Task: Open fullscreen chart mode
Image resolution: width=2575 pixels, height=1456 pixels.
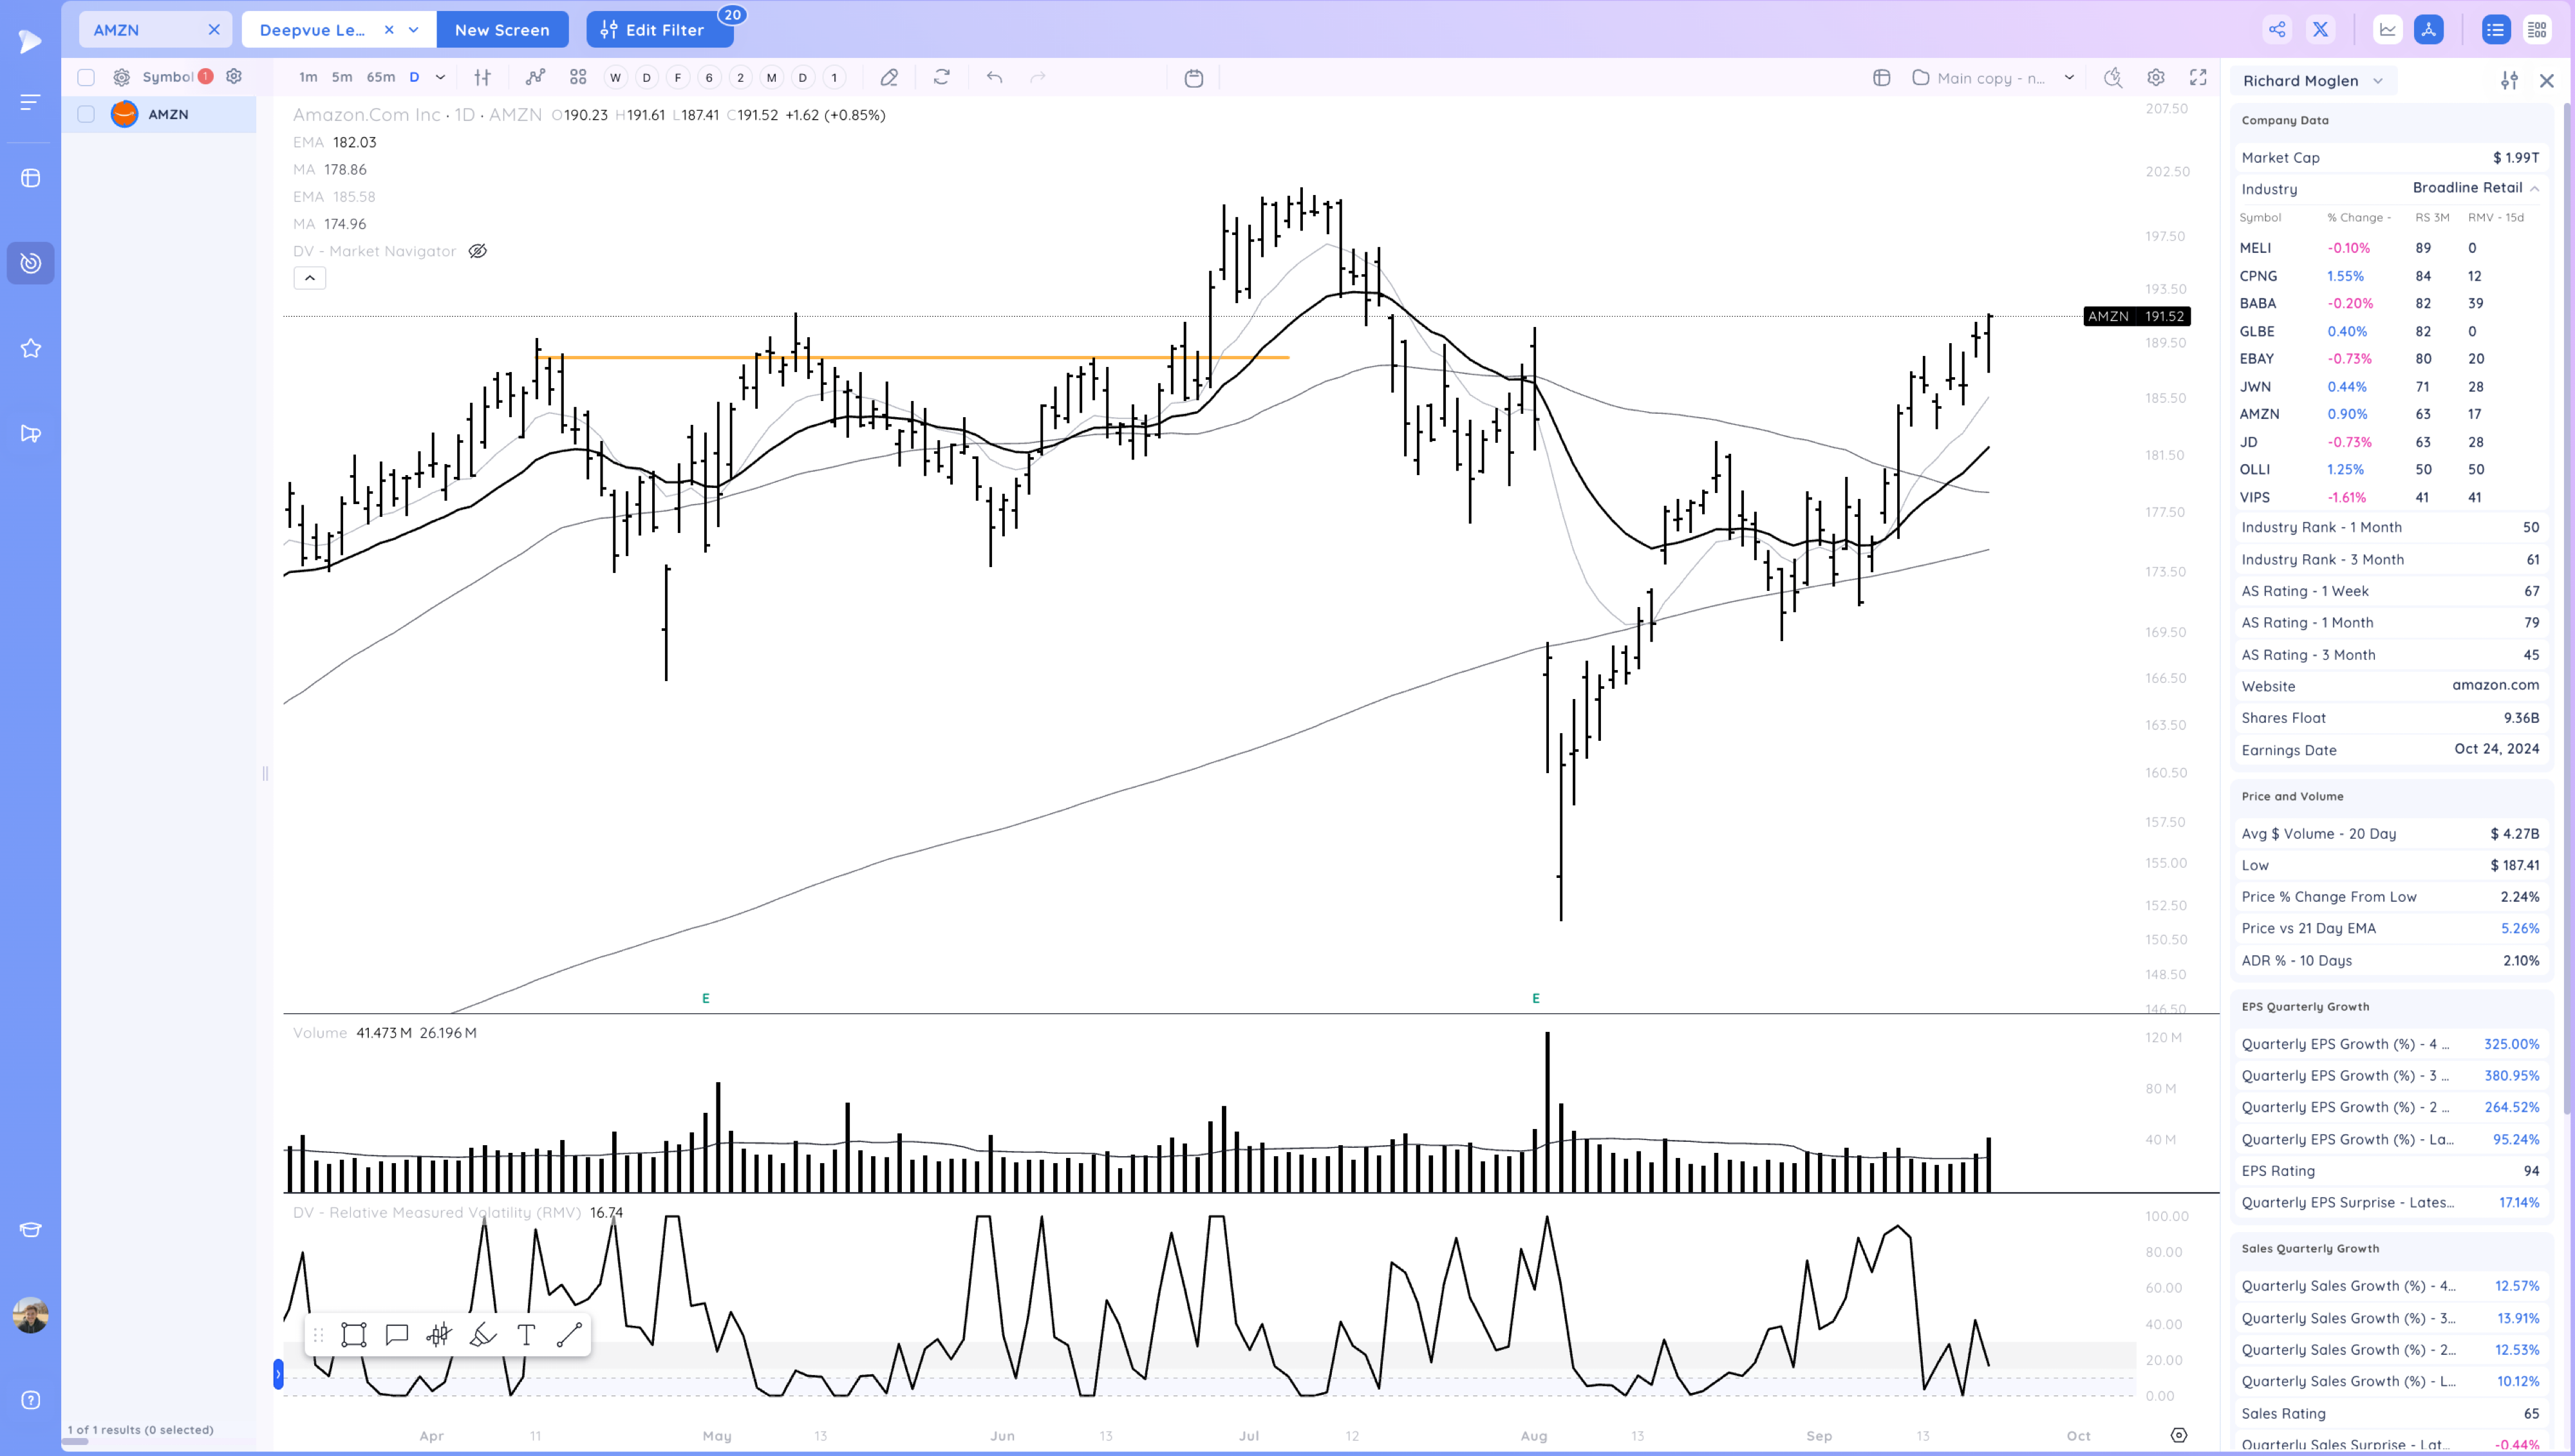Action: [x=2198, y=78]
